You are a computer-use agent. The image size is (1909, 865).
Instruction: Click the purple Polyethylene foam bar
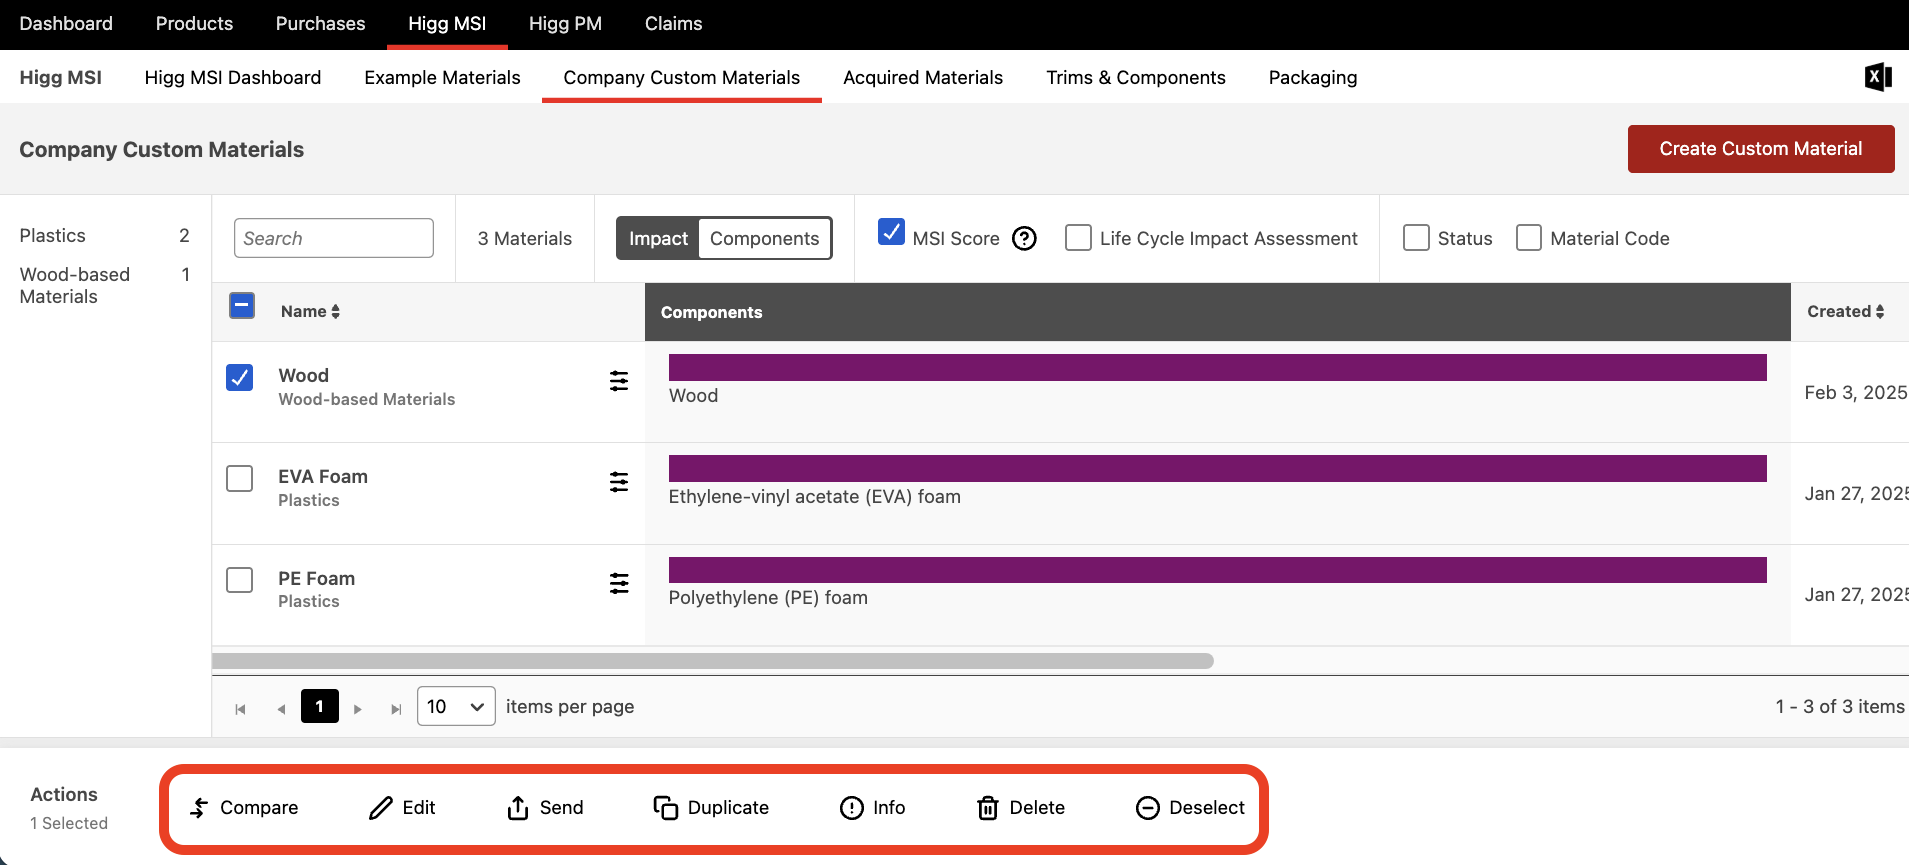click(x=1217, y=570)
